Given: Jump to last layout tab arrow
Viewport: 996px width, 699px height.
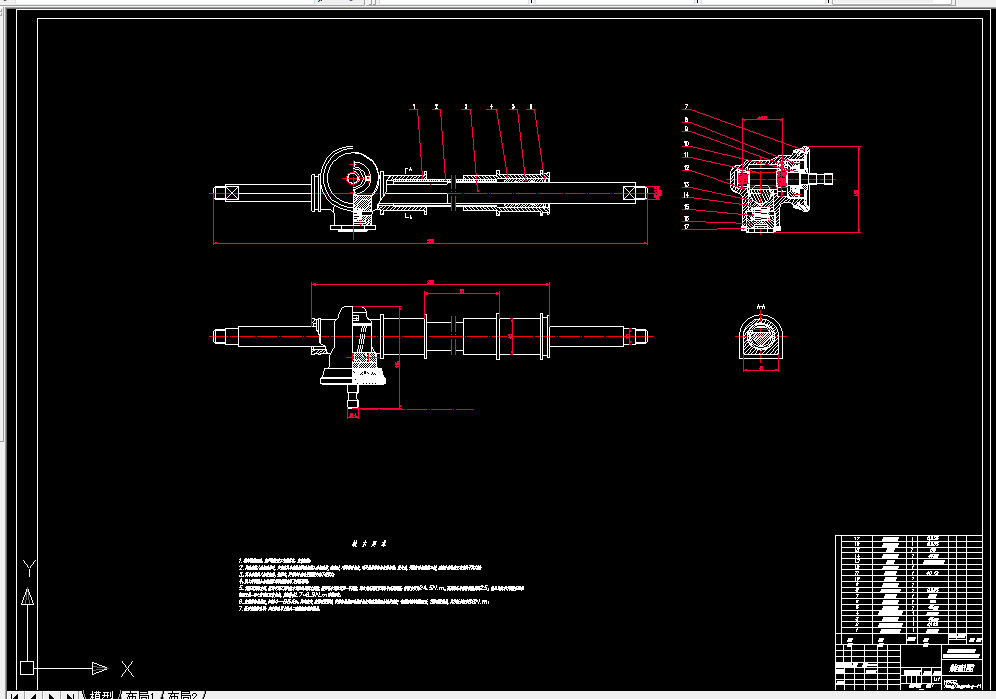Looking at the screenshot, I should (70, 695).
